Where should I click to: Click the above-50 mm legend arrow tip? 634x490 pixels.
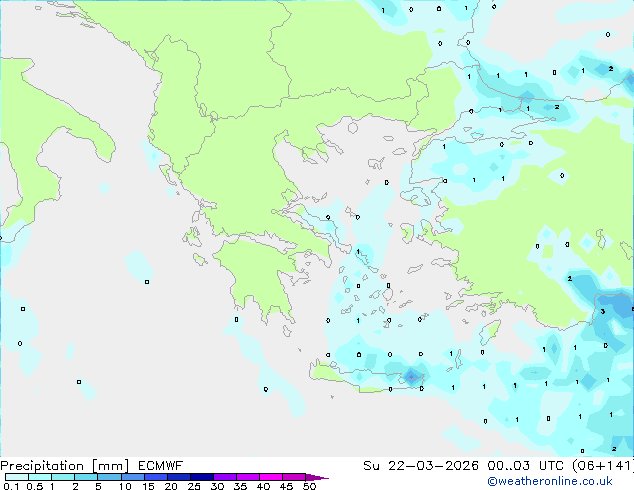tap(317, 477)
